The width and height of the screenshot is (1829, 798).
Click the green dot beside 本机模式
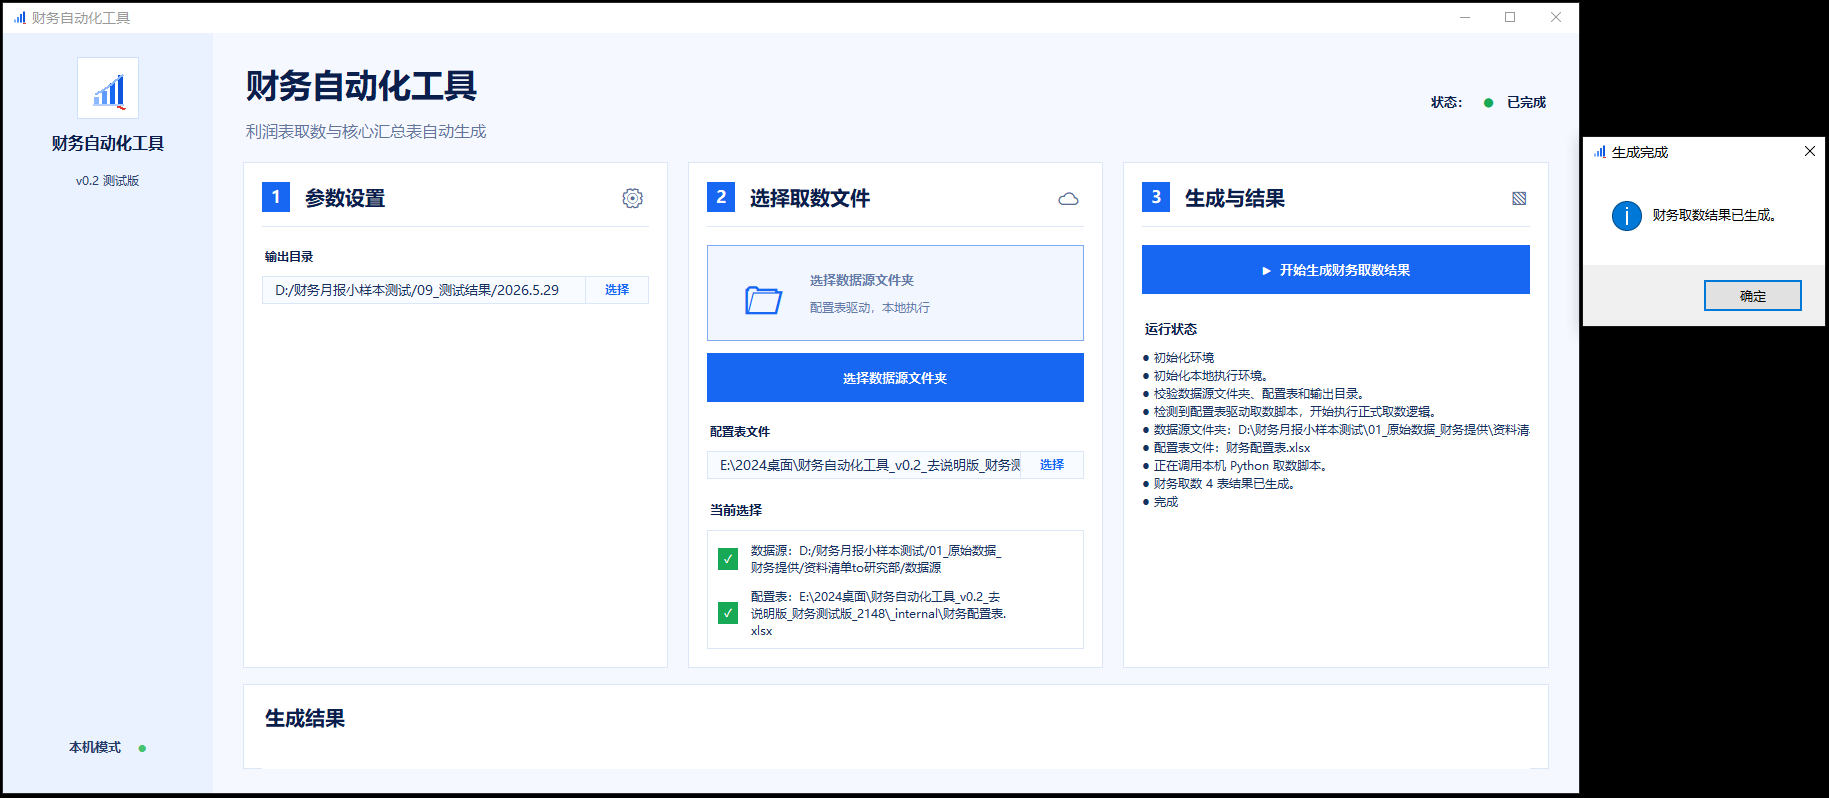[x=142, y=748]
